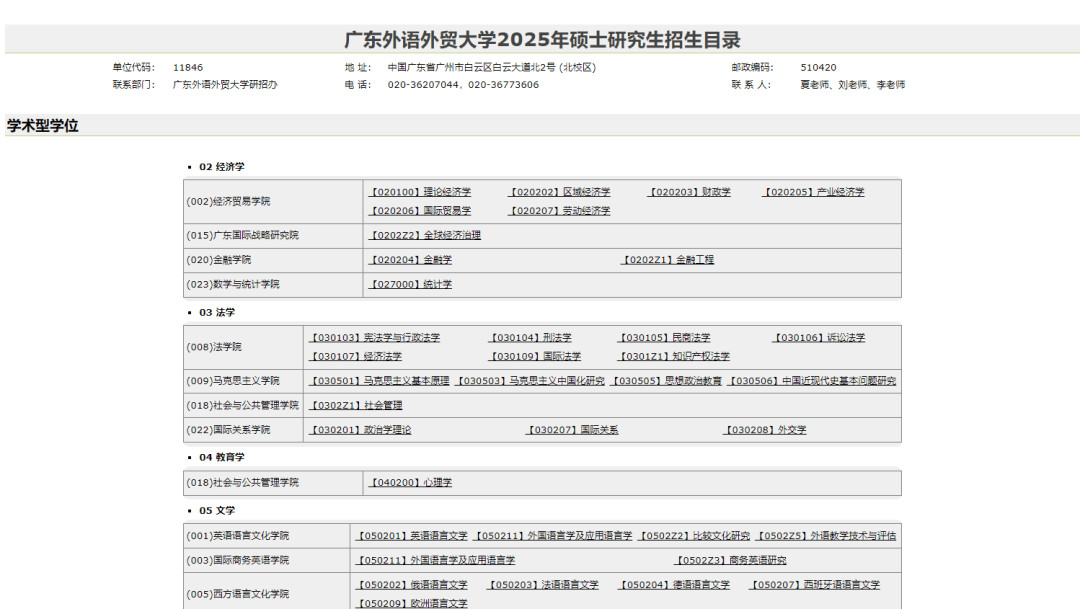The width and height of the screenshot is (1080, 609).
Task: Open the 【027000】统计学 link
Action: tap(410, 285)
